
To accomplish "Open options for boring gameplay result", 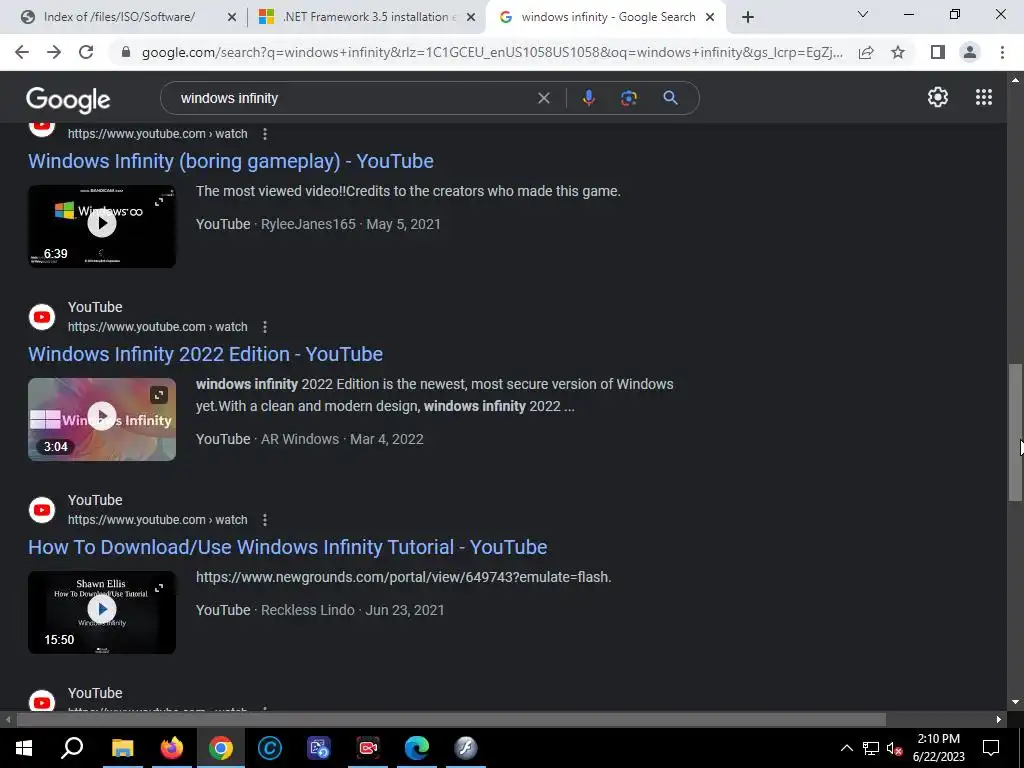I will tap(264, 134).
